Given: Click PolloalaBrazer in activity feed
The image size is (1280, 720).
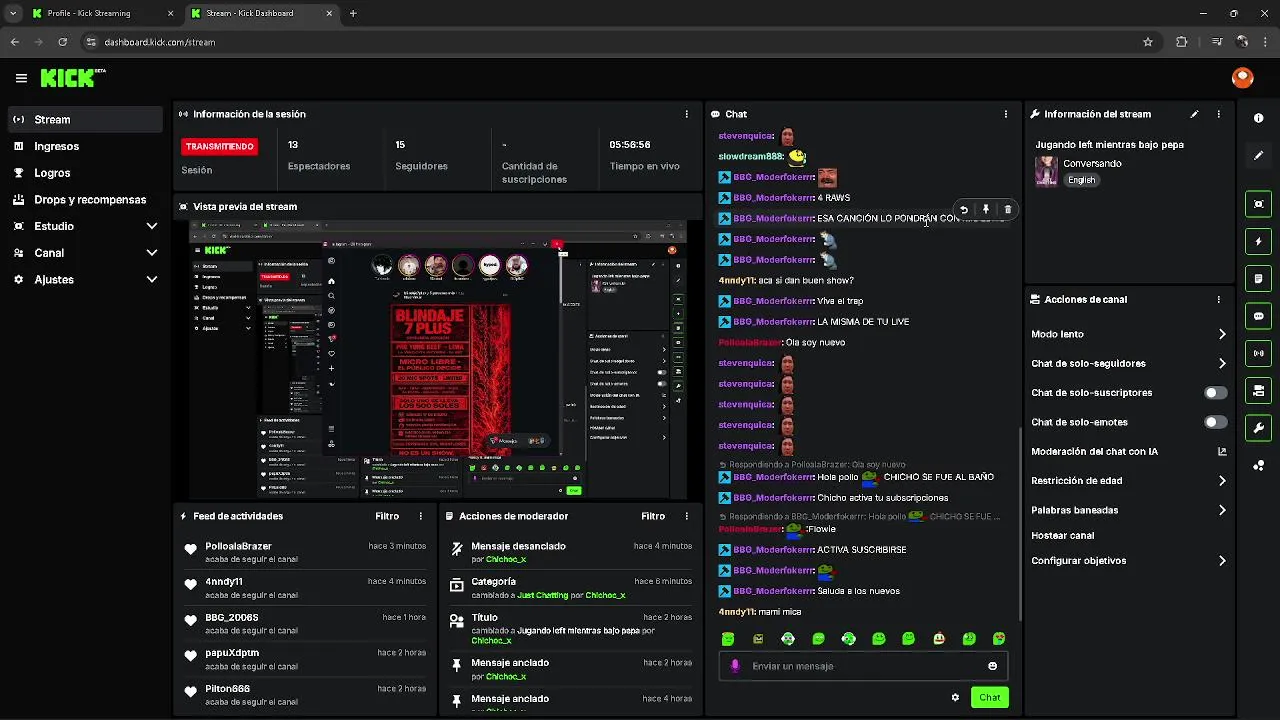Looking at the screenshot, I should (x=238, y=547).
